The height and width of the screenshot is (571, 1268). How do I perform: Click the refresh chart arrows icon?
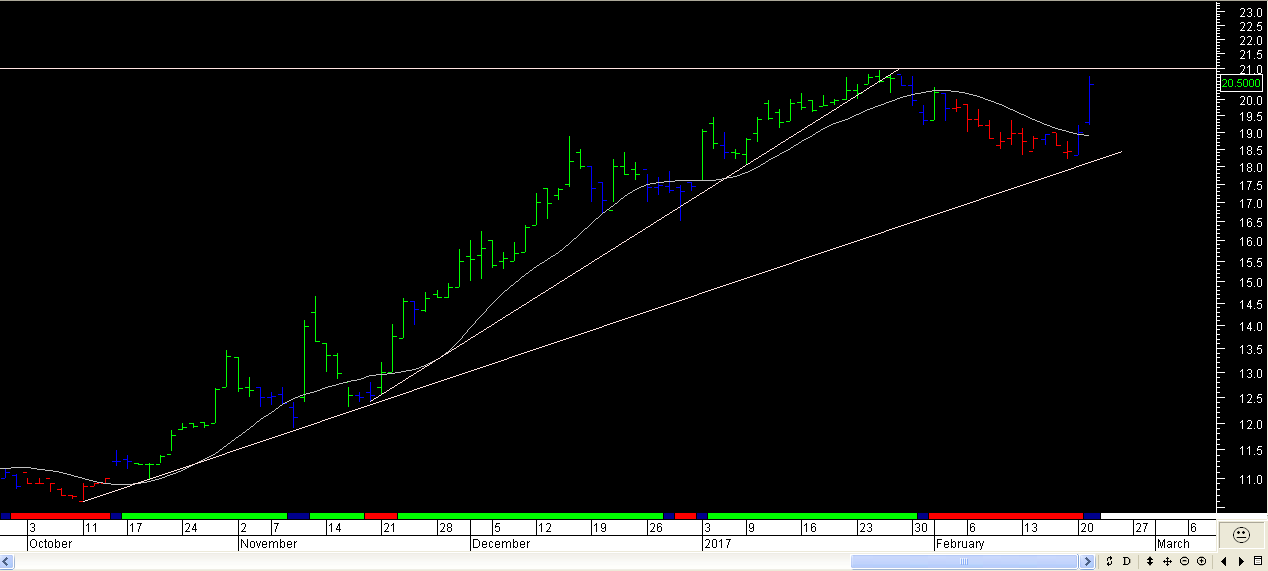[1109, 561]
